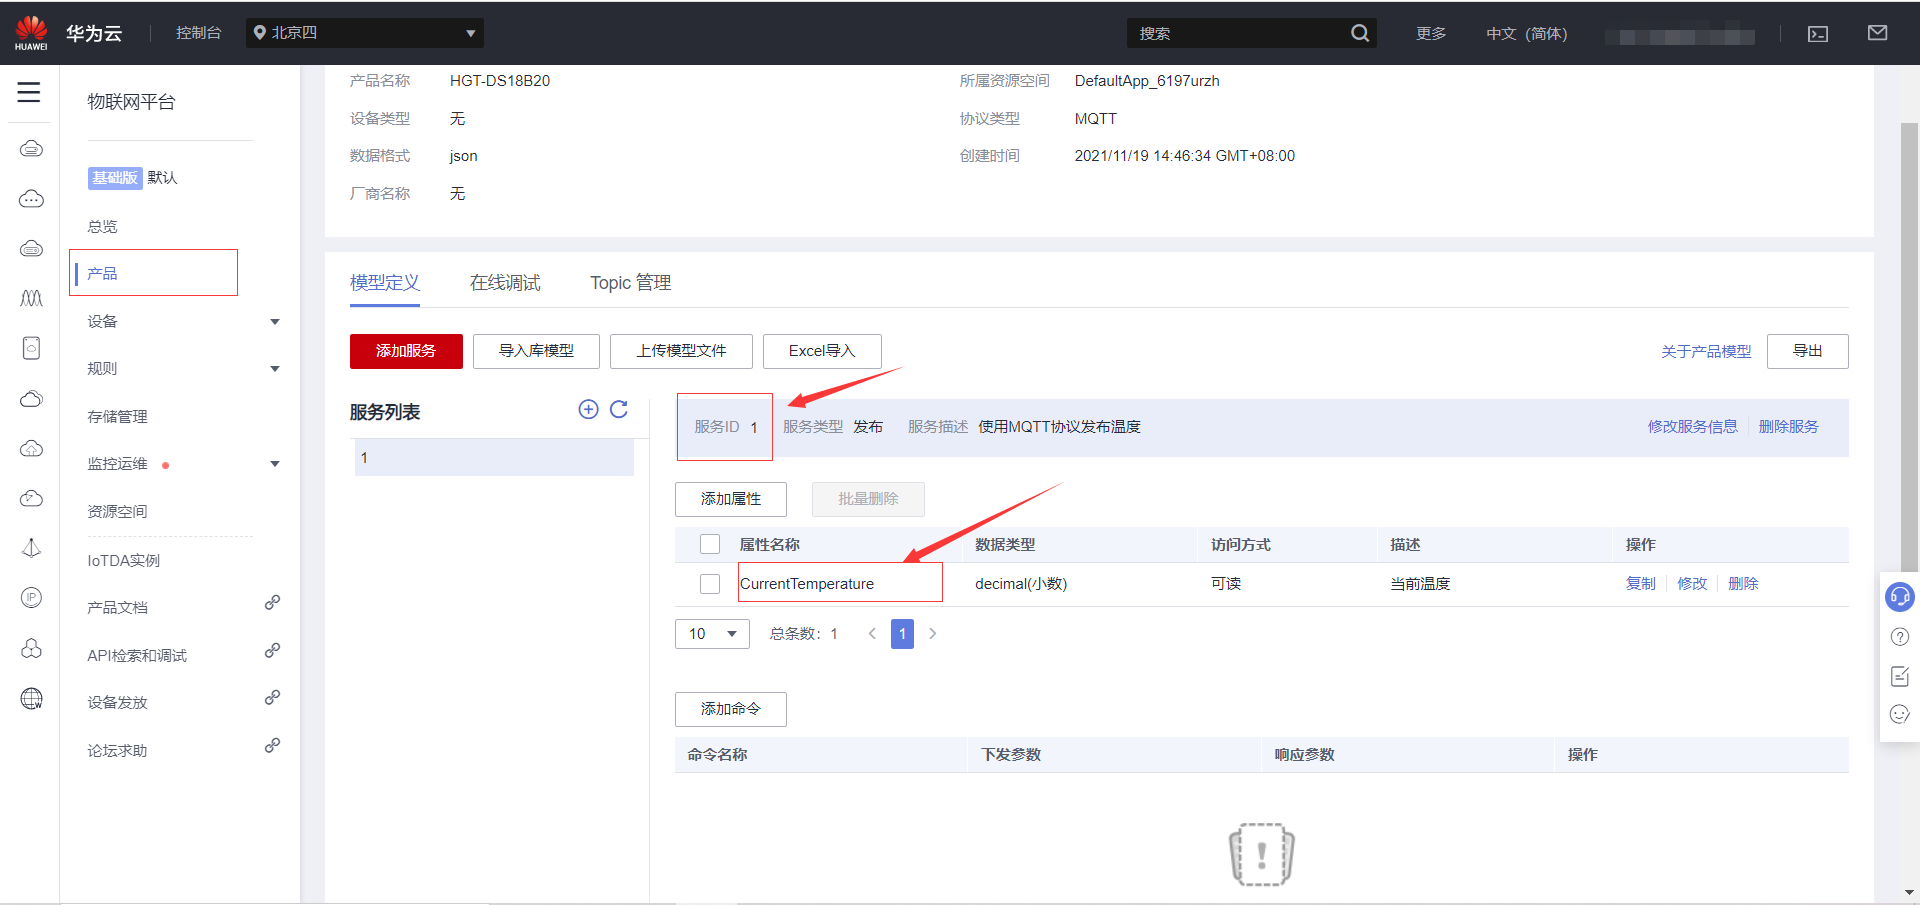Click the location pin icon beside 北京四
Viewport: 1920px width, 905px height.
pos(260,33)
